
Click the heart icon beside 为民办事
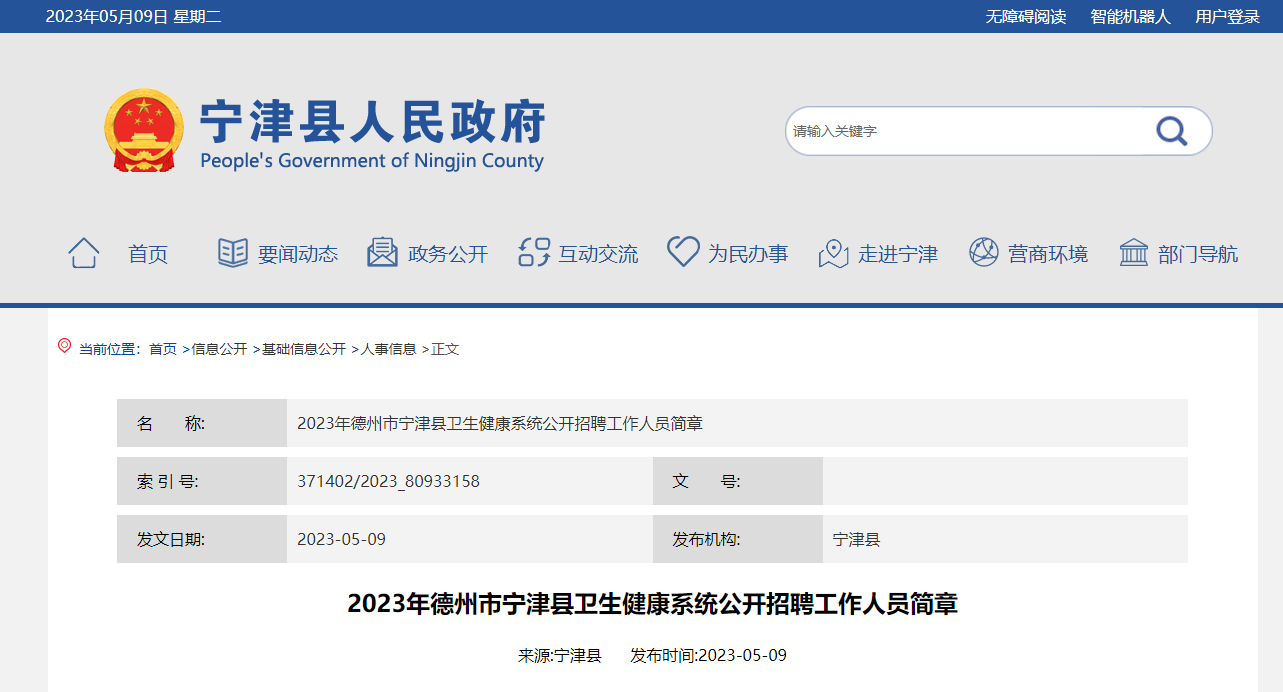pyautogui.click(x=683, y=252)
